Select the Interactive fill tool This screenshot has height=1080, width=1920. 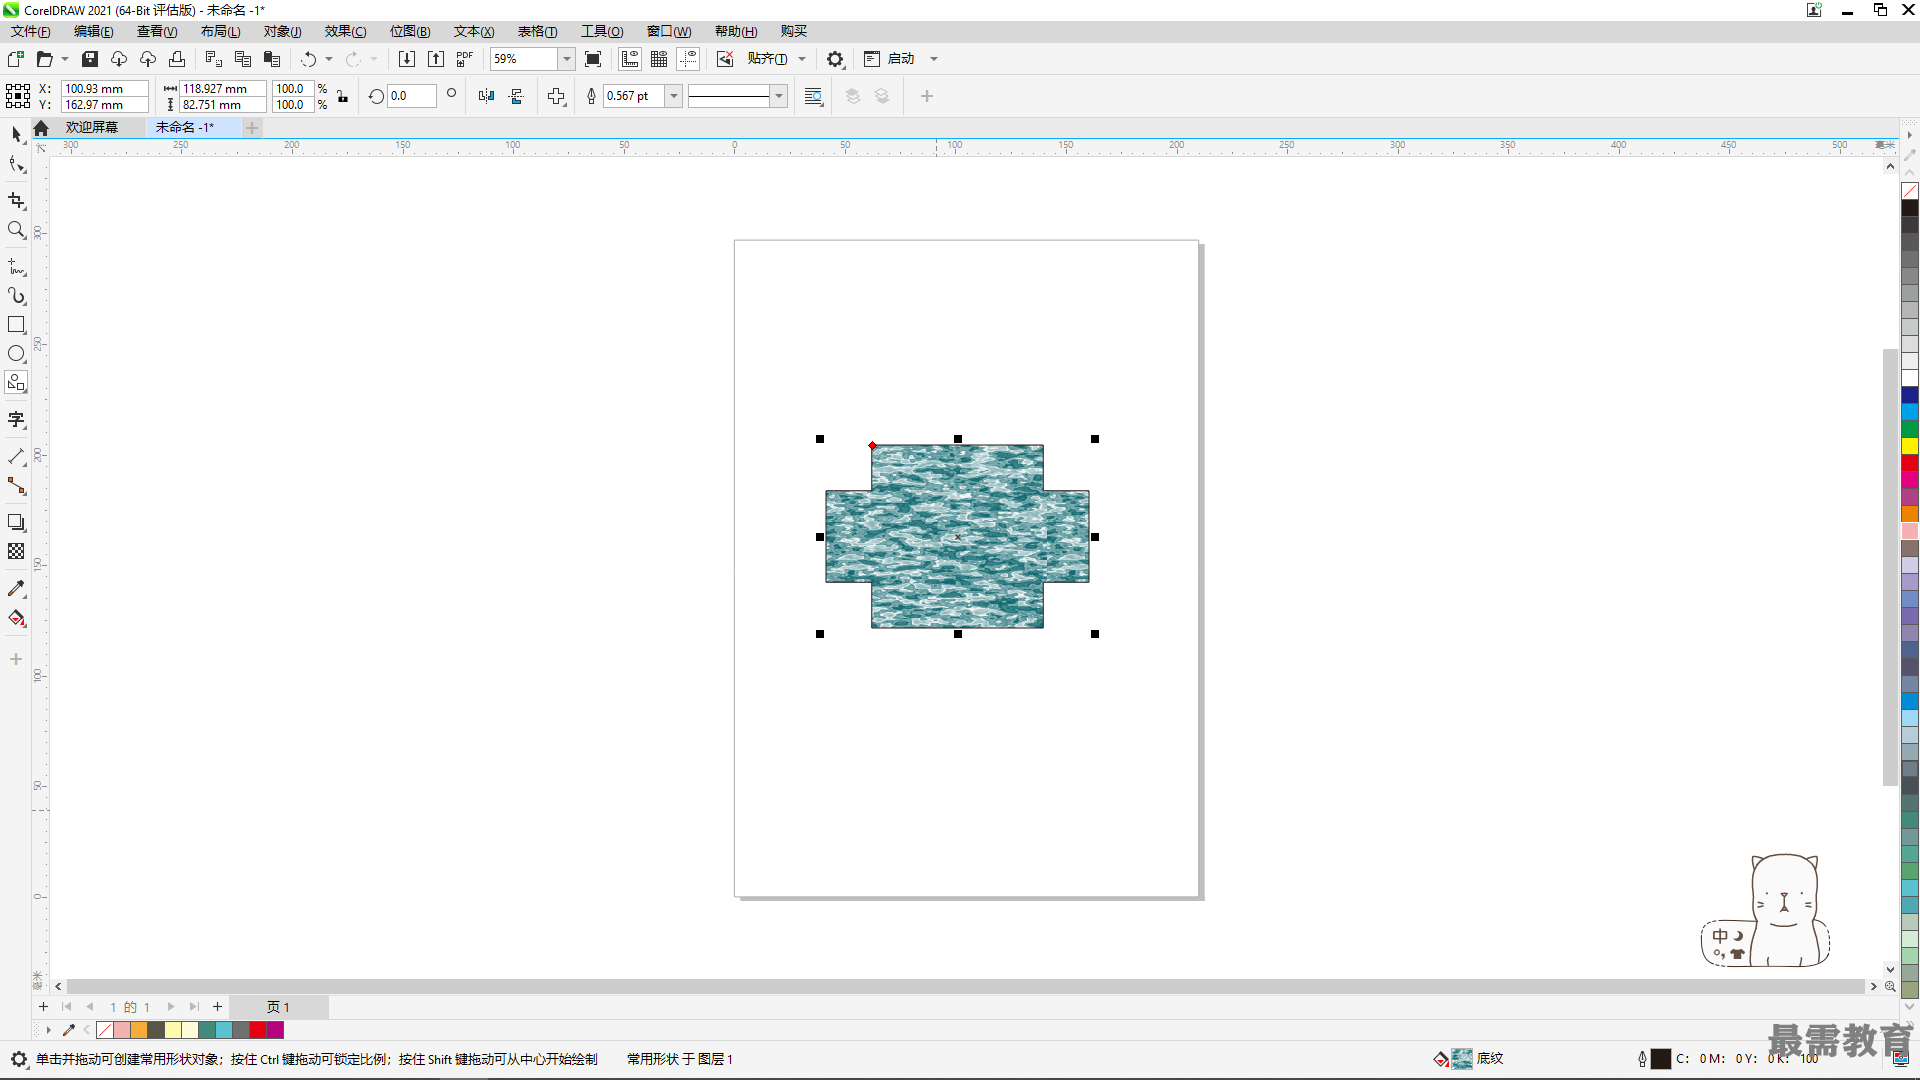click(16, 618)
